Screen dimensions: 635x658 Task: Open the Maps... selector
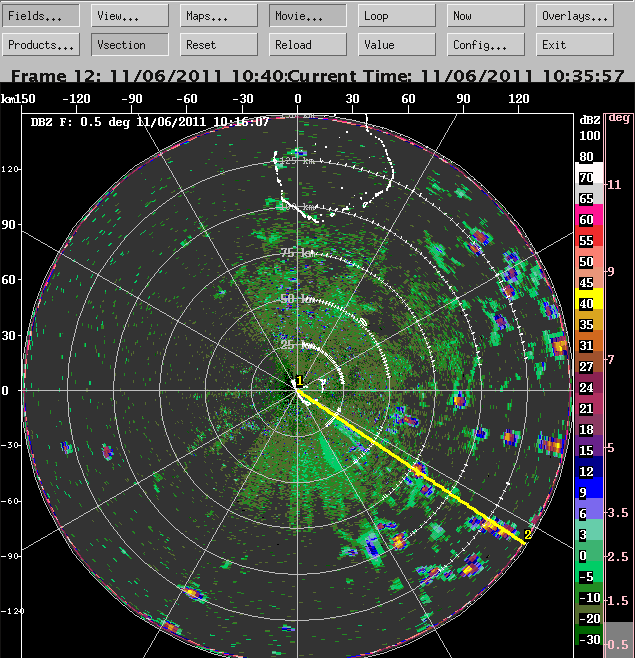[219, 16]
